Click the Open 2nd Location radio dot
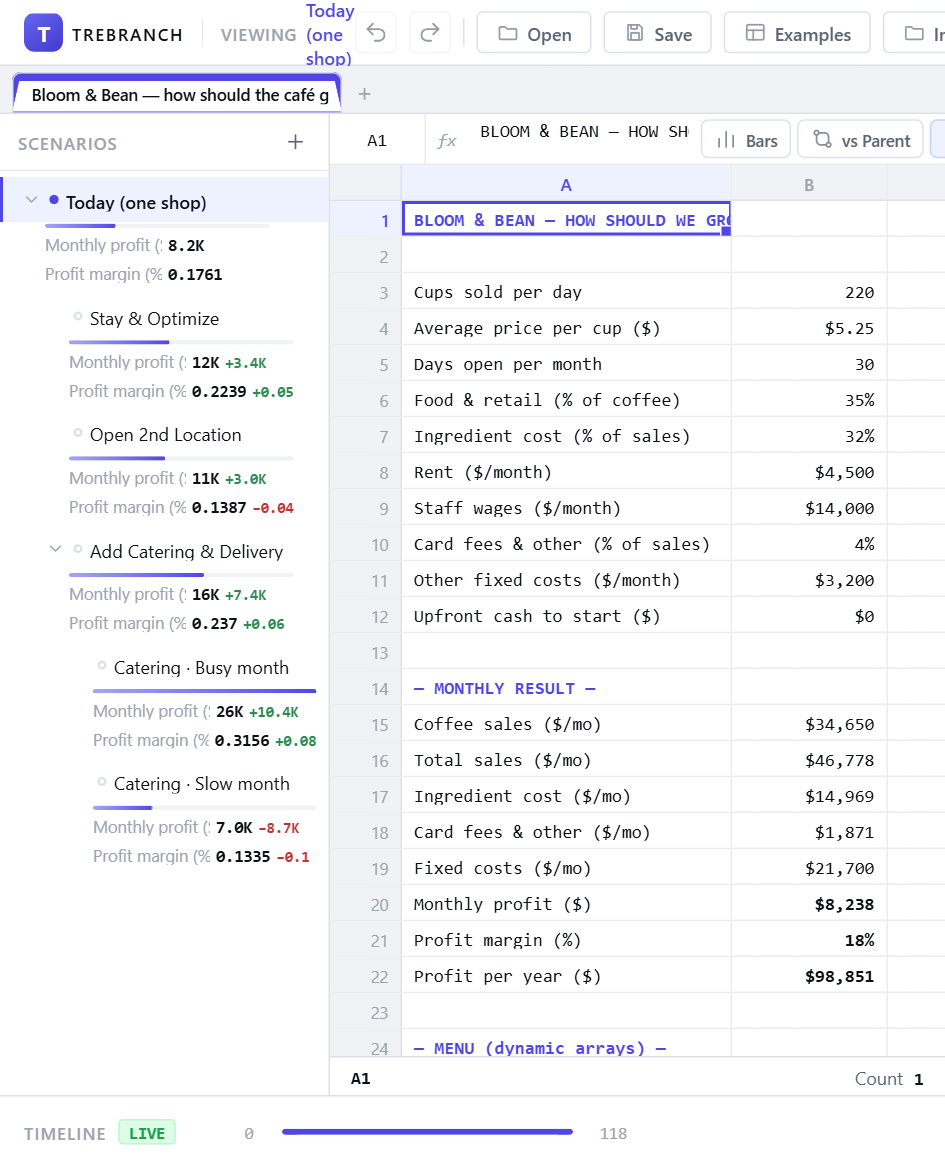The width and height of the screenshot is (945, 1167). tap(77, 432)
